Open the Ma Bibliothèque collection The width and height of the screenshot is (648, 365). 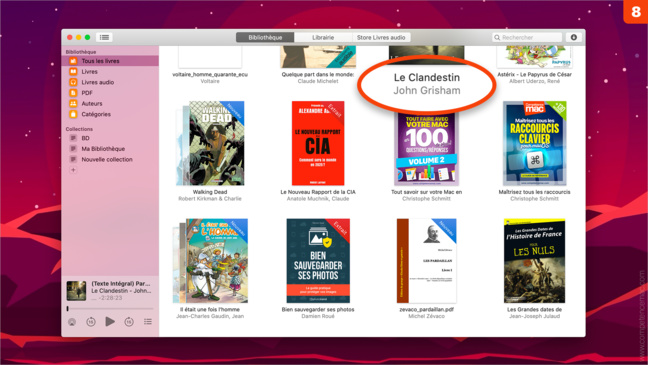point(110,149)
